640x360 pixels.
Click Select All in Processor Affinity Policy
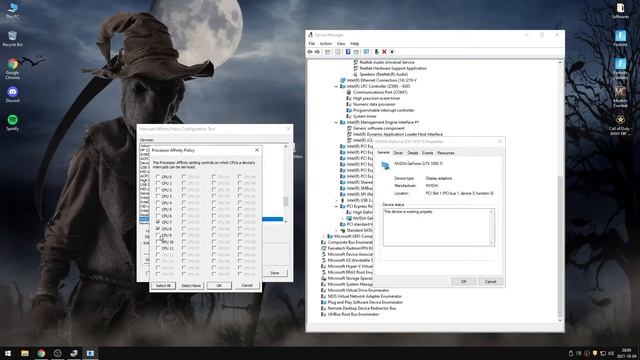(164, 286)
